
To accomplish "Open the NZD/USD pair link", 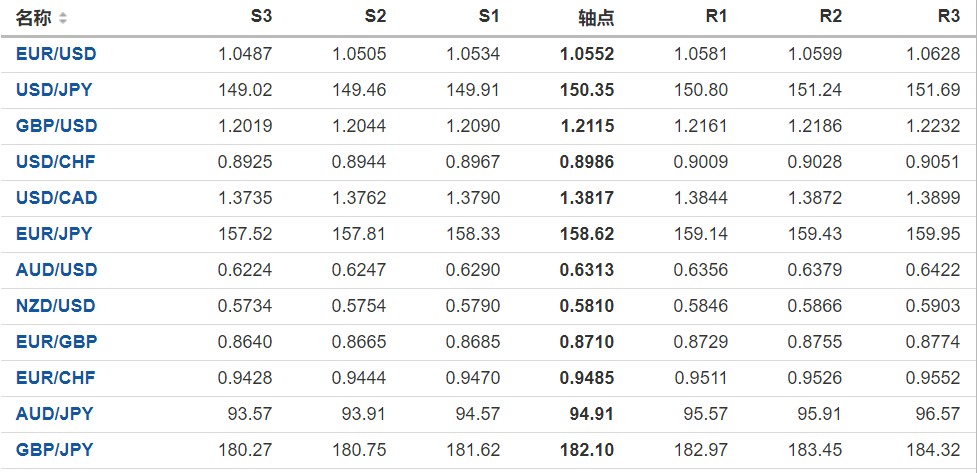I will tap(56, 306).
